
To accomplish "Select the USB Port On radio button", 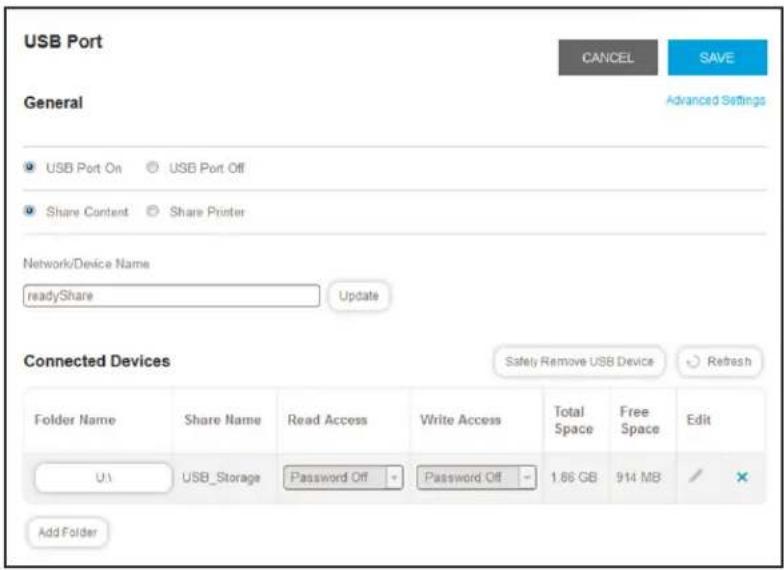I will (30, 168).
